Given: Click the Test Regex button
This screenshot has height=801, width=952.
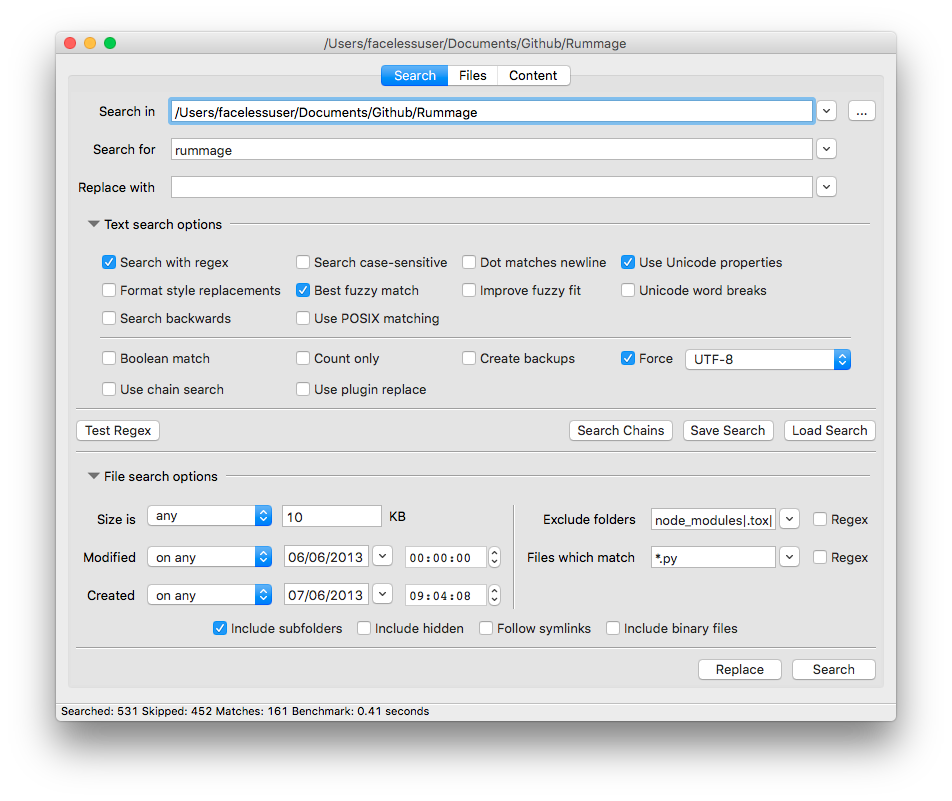Looking at the screenshot, I should [x=118, y=431].
